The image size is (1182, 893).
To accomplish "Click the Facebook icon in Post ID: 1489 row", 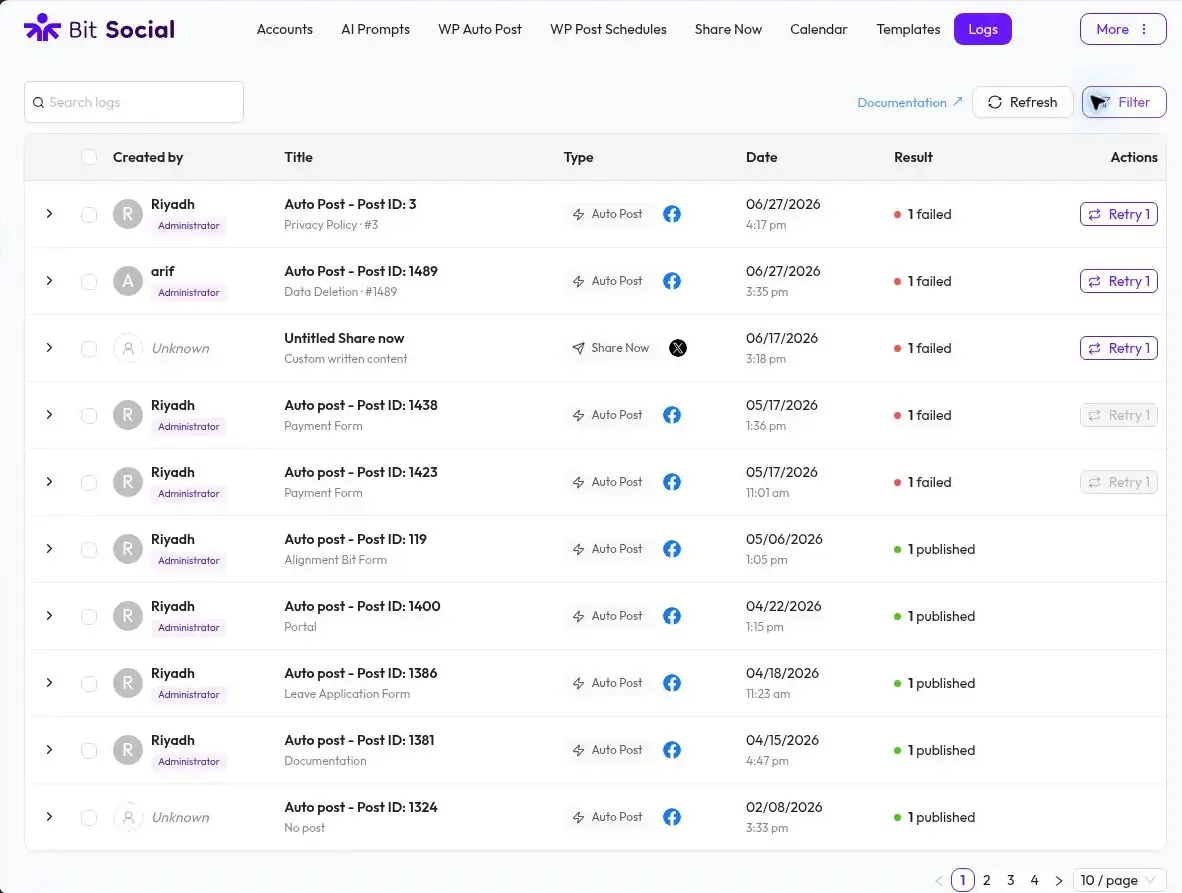I will click(x=672, y=281).
